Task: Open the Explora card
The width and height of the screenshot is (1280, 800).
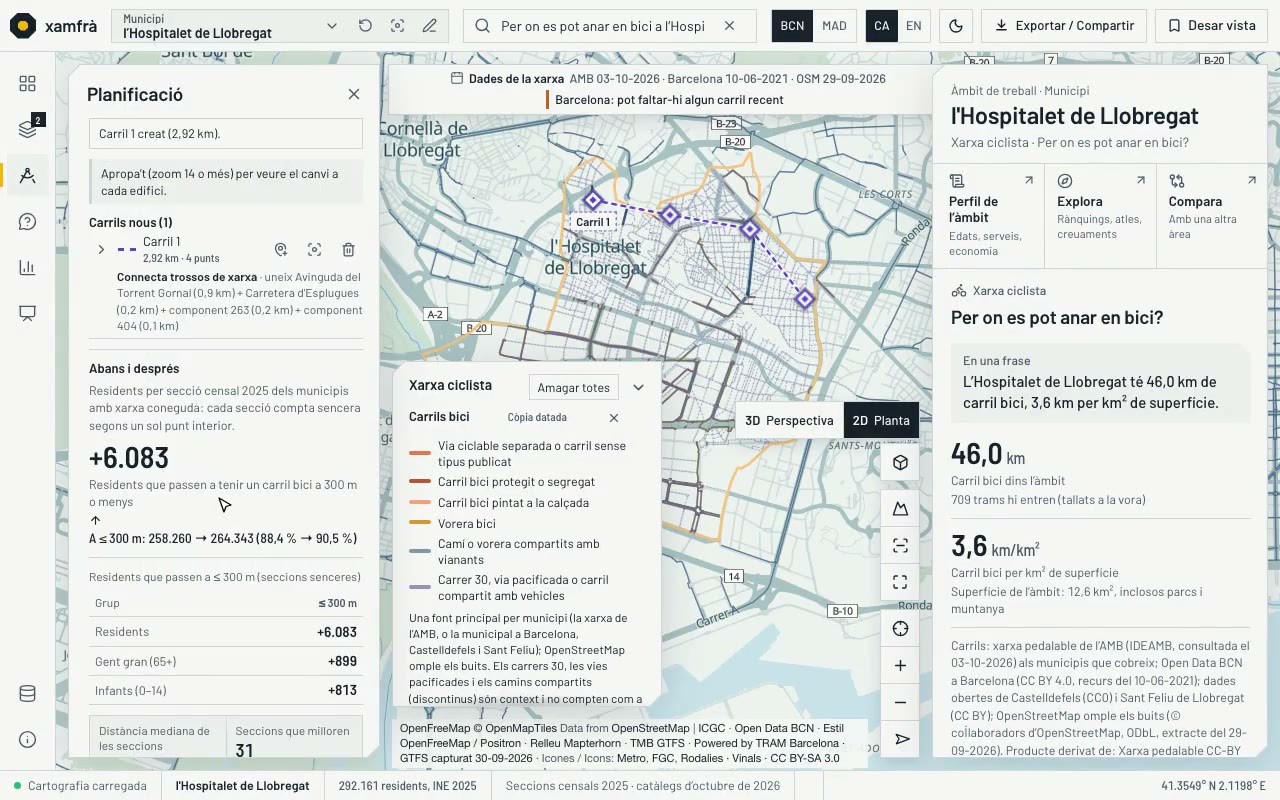Action: tap(1100, 216)
